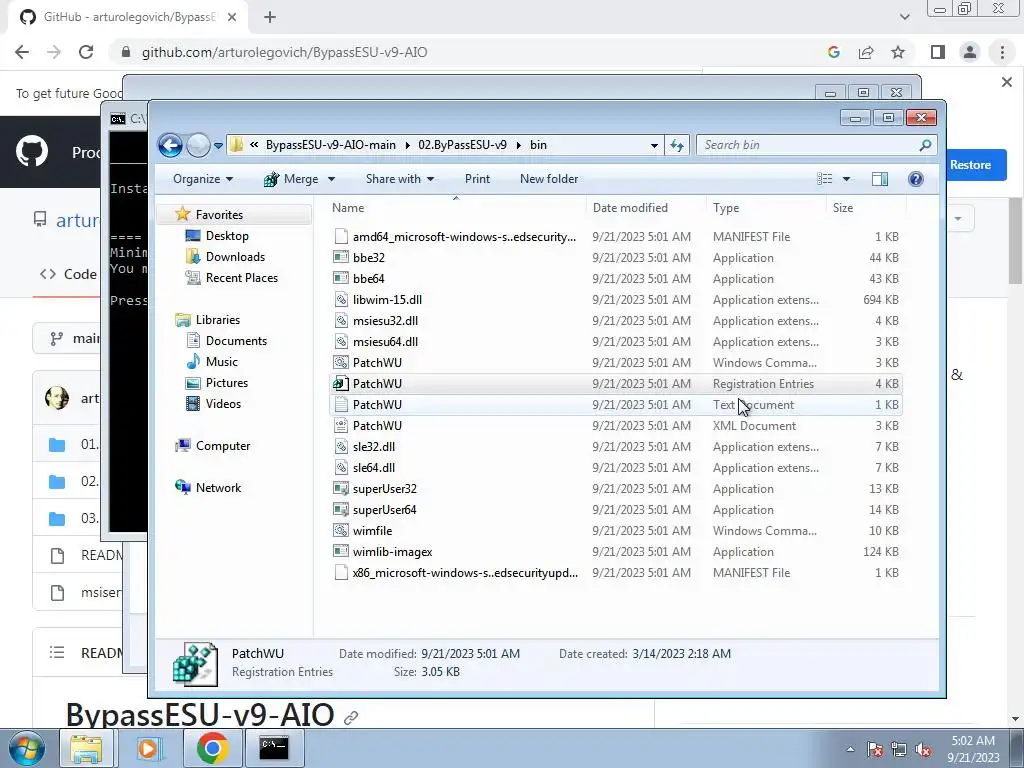
Task: Go back using Explorer's back arrow
Action: (170, 145)
